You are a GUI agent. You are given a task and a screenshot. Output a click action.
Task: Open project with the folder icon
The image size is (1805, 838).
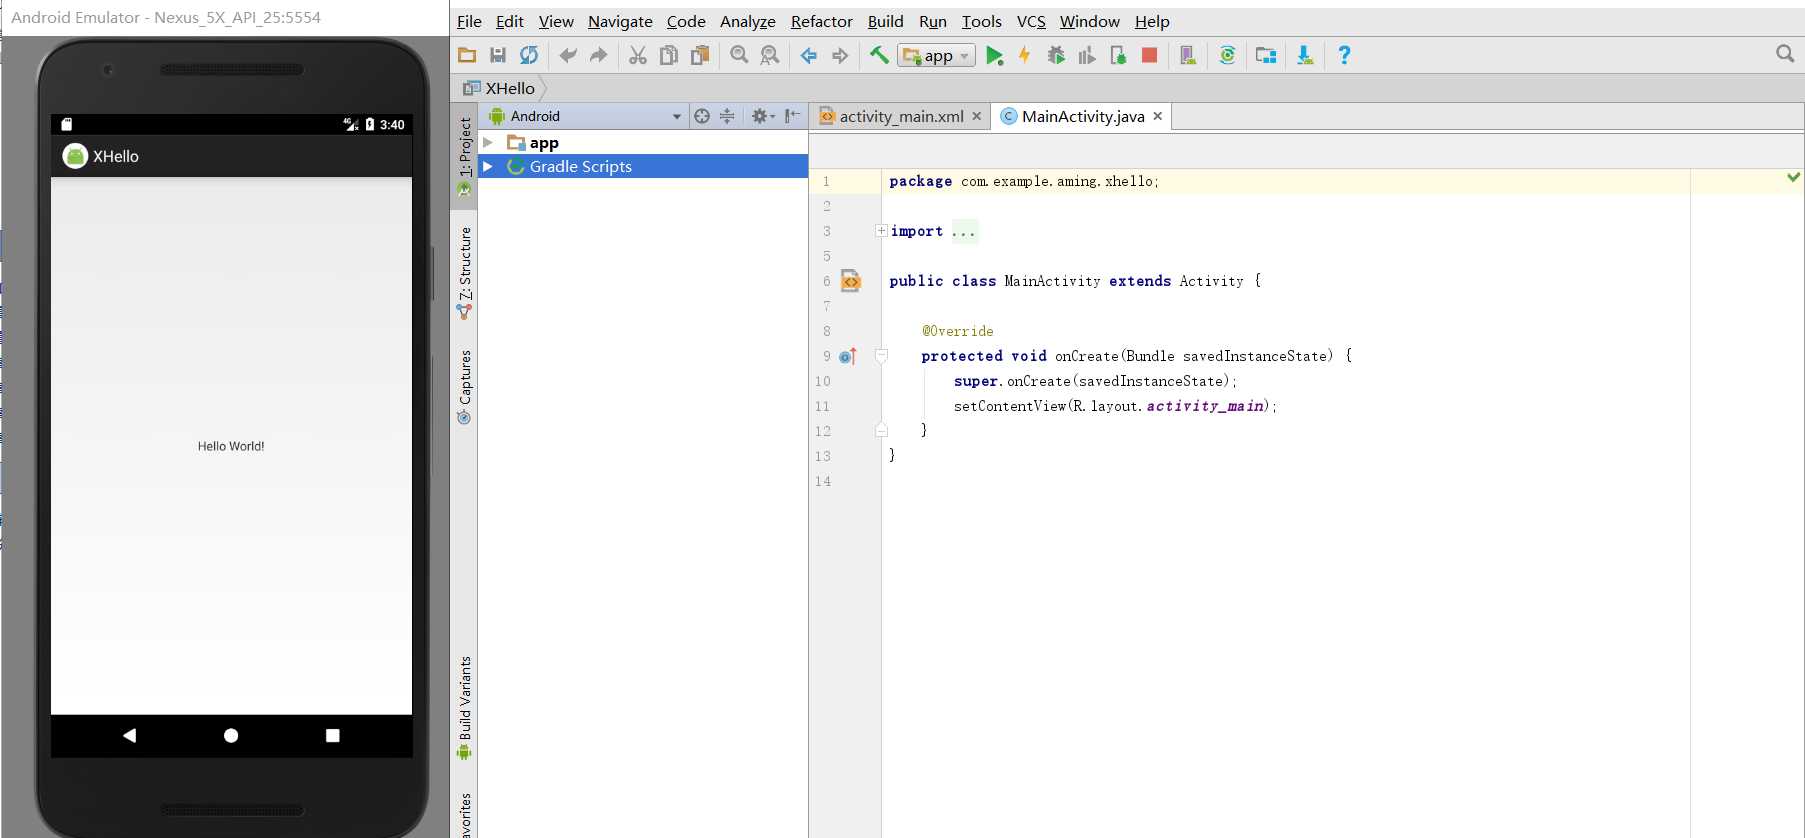pyautogui.click(x=467, y=55)
